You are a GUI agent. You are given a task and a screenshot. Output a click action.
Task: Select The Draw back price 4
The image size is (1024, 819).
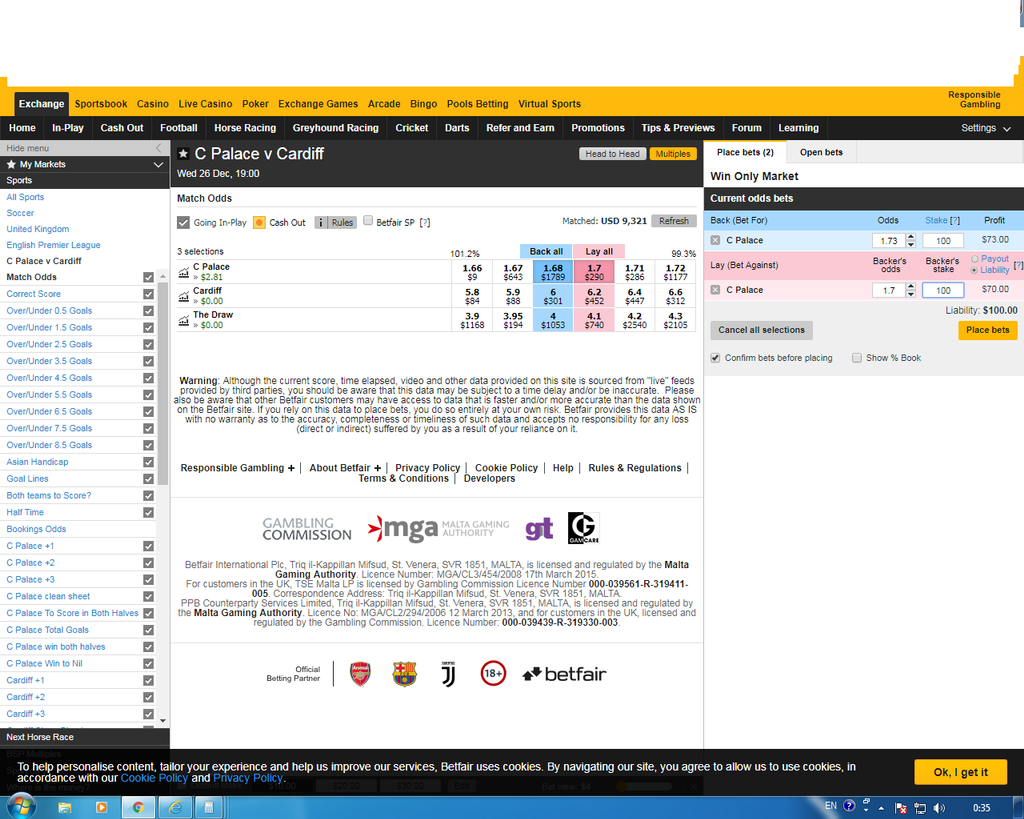click(552, 320)
